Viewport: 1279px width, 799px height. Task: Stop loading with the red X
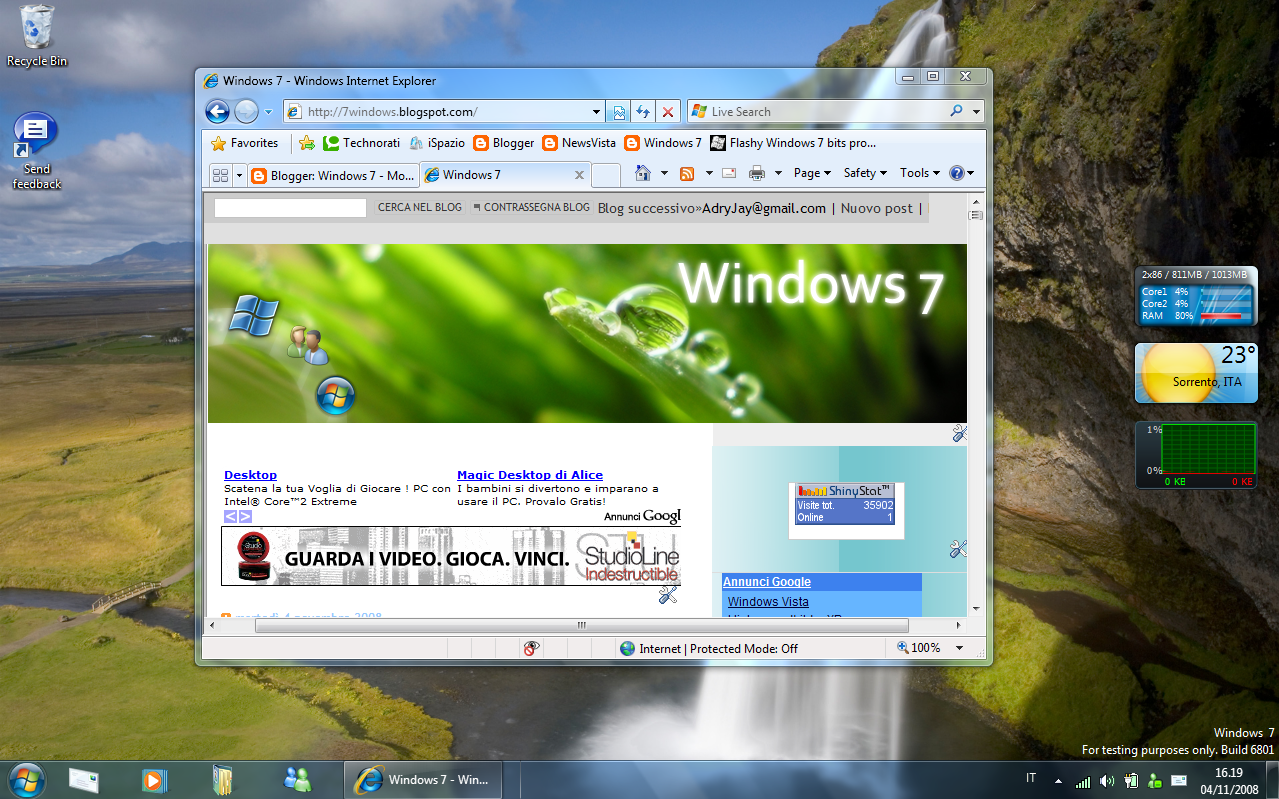(668, 112)
